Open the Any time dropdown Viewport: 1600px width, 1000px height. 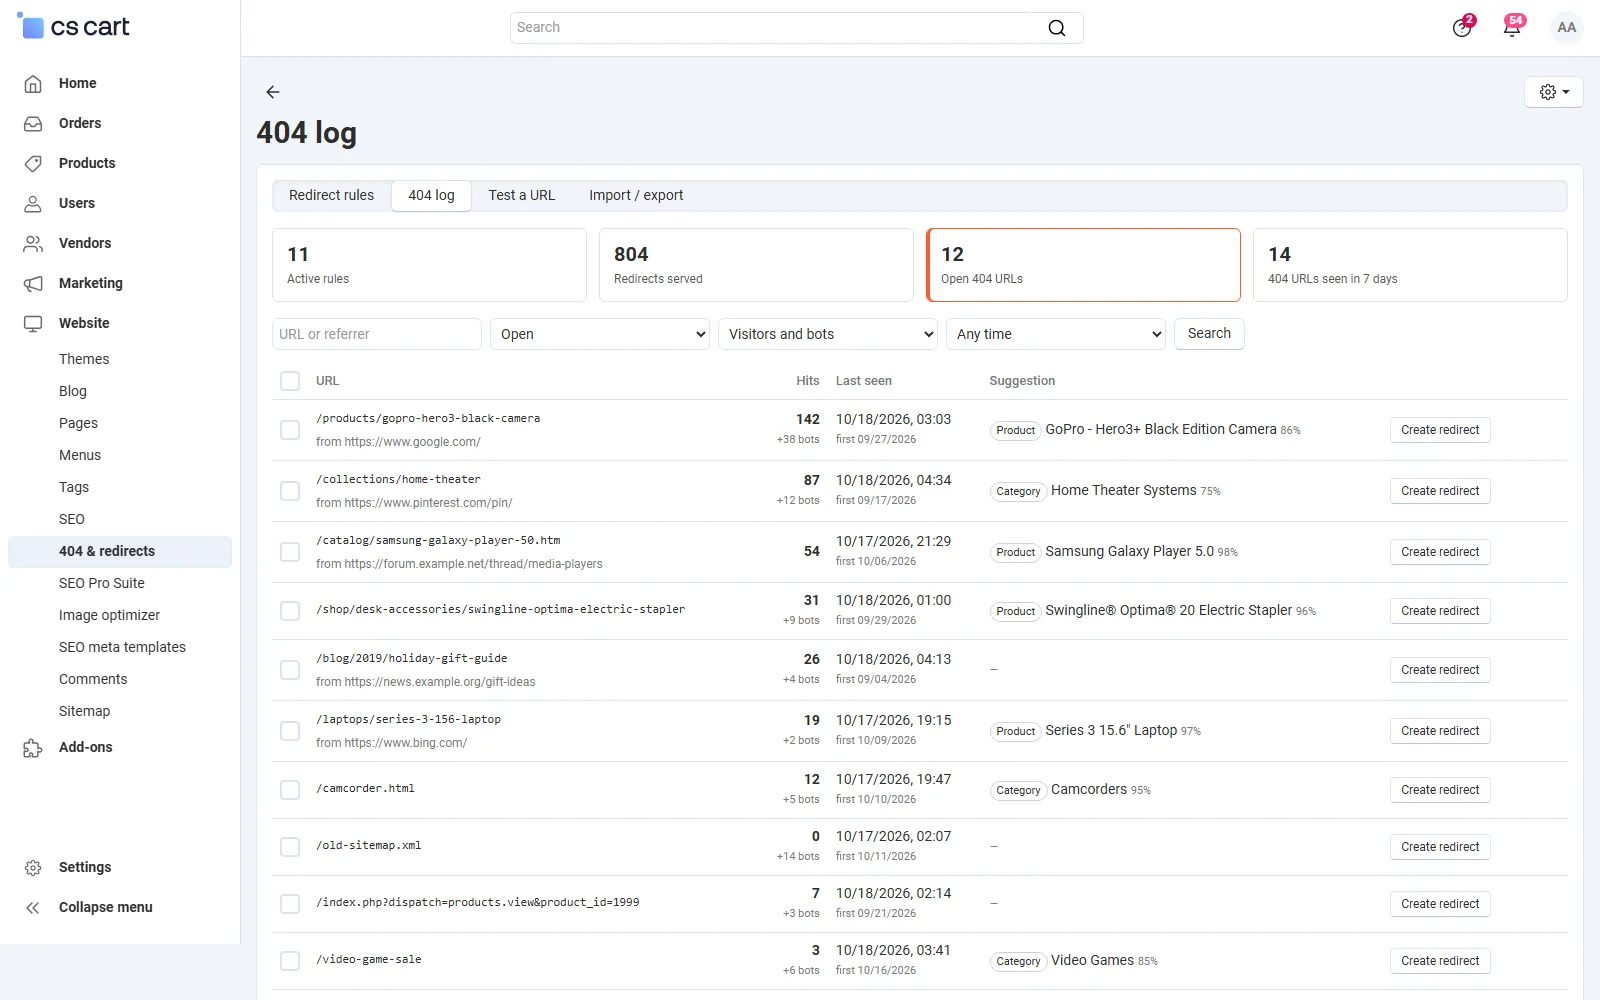pos(1056,334)
